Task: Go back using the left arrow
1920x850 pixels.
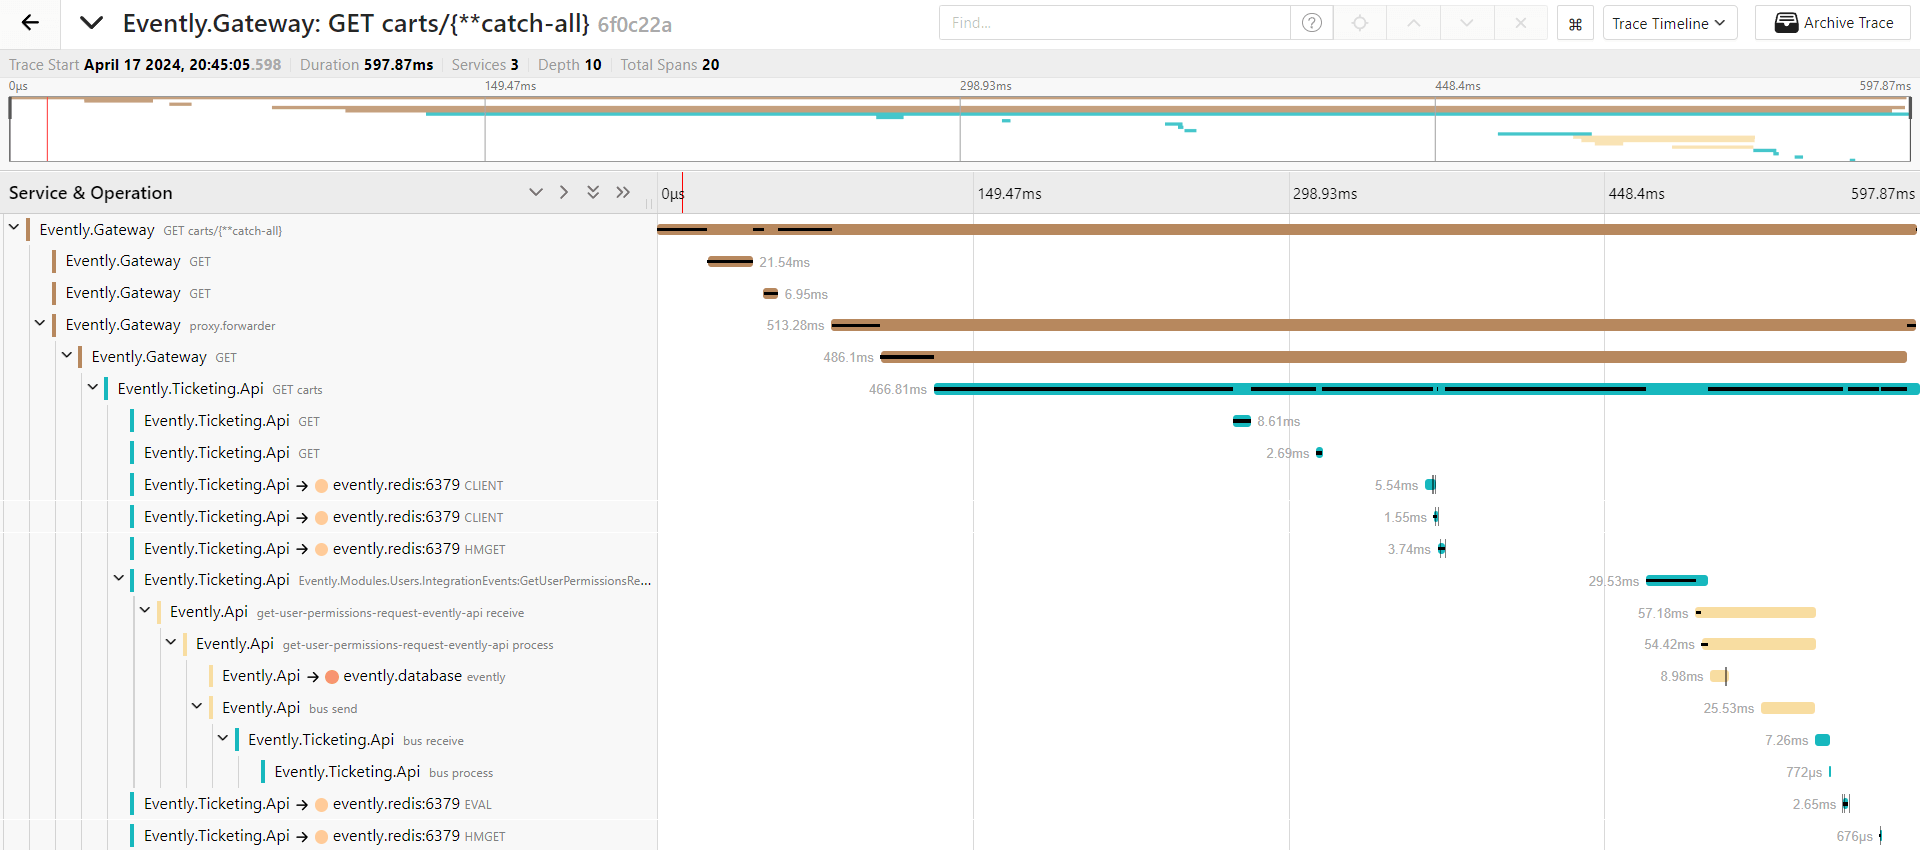Action: pos(30,23)
